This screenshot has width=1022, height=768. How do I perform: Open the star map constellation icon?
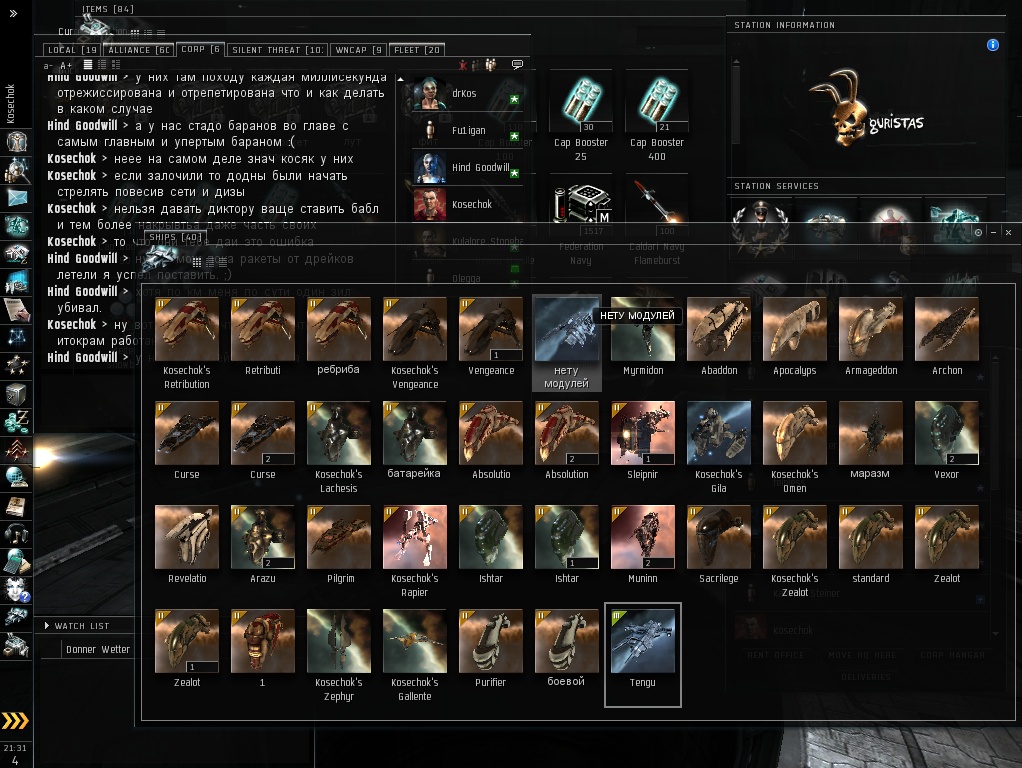tap(16, 338)
